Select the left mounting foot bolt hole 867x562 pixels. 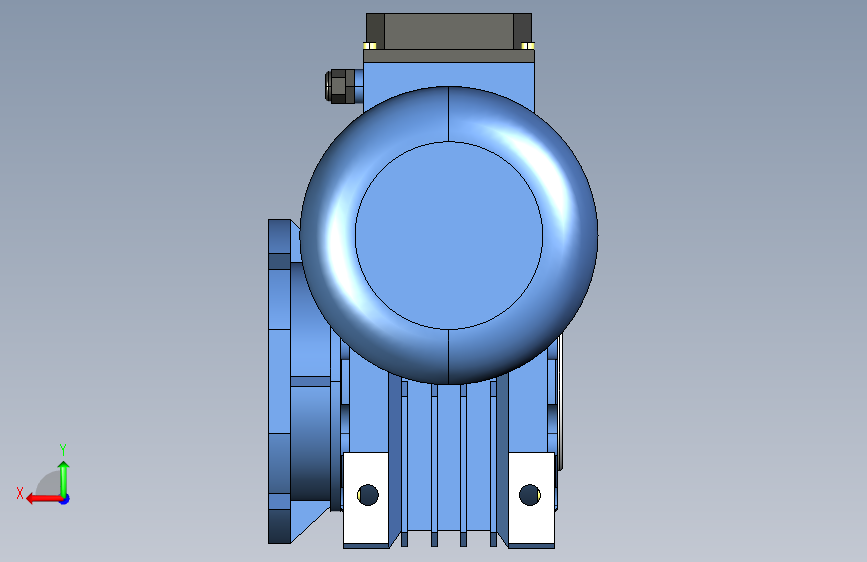click(x=368, y=495)
